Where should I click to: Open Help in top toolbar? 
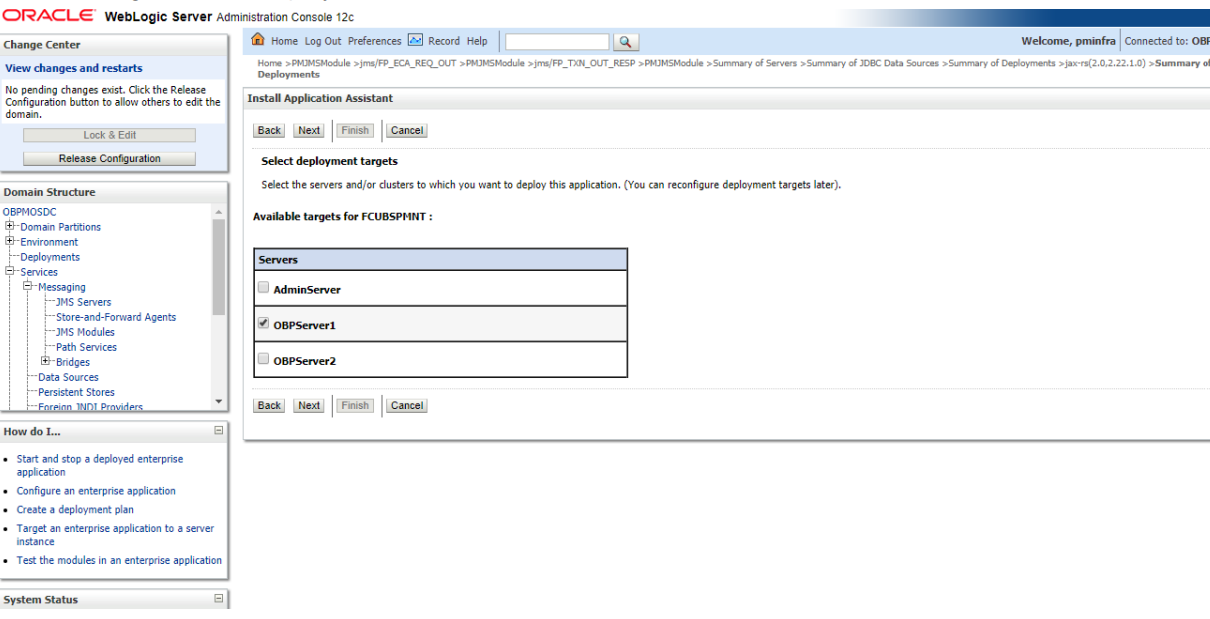pyautogui.click(x=477, y=41)
